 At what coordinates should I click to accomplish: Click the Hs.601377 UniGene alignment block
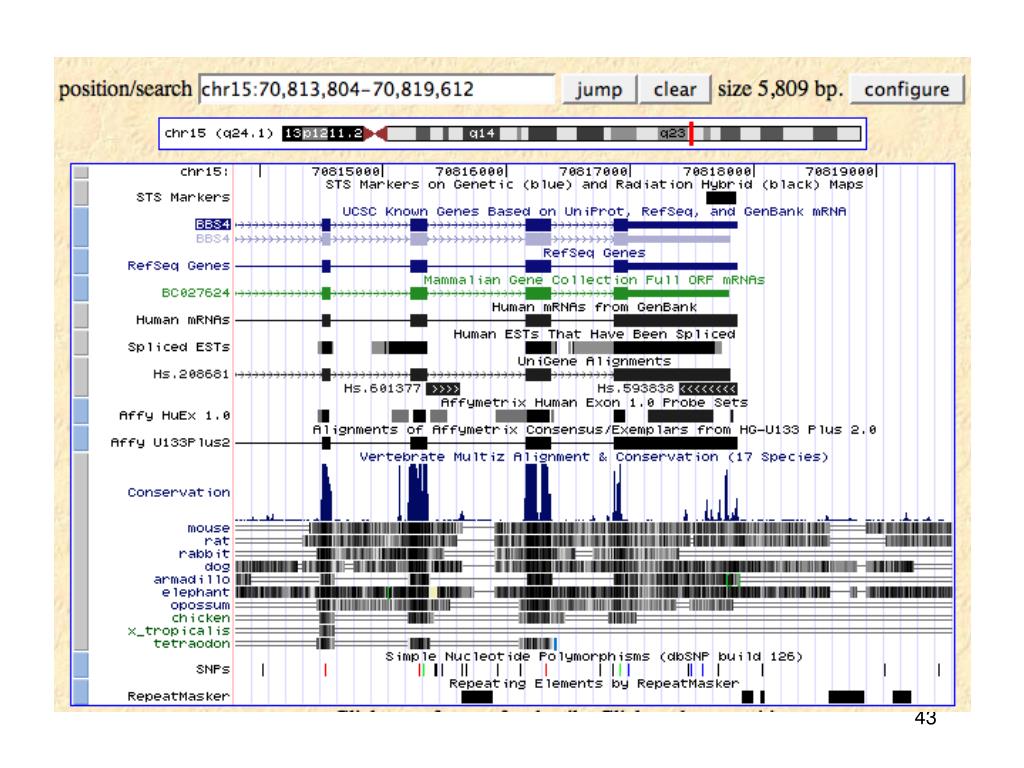click(443, 388)
